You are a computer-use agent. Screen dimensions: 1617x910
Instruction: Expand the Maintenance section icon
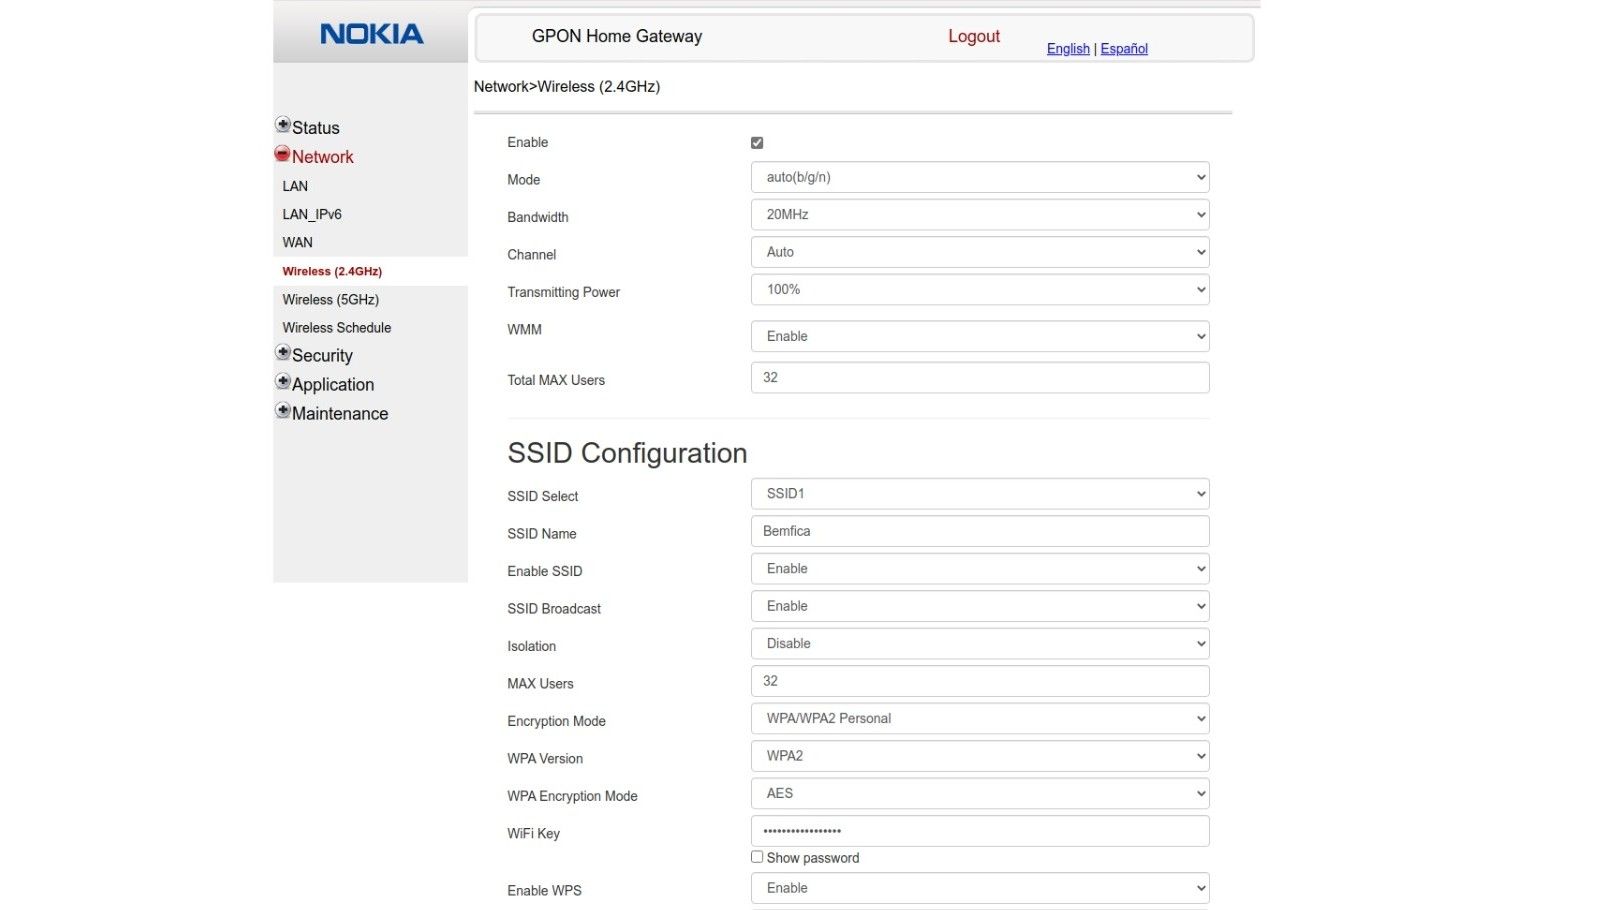pyautogui.click(x=283, y=409)
